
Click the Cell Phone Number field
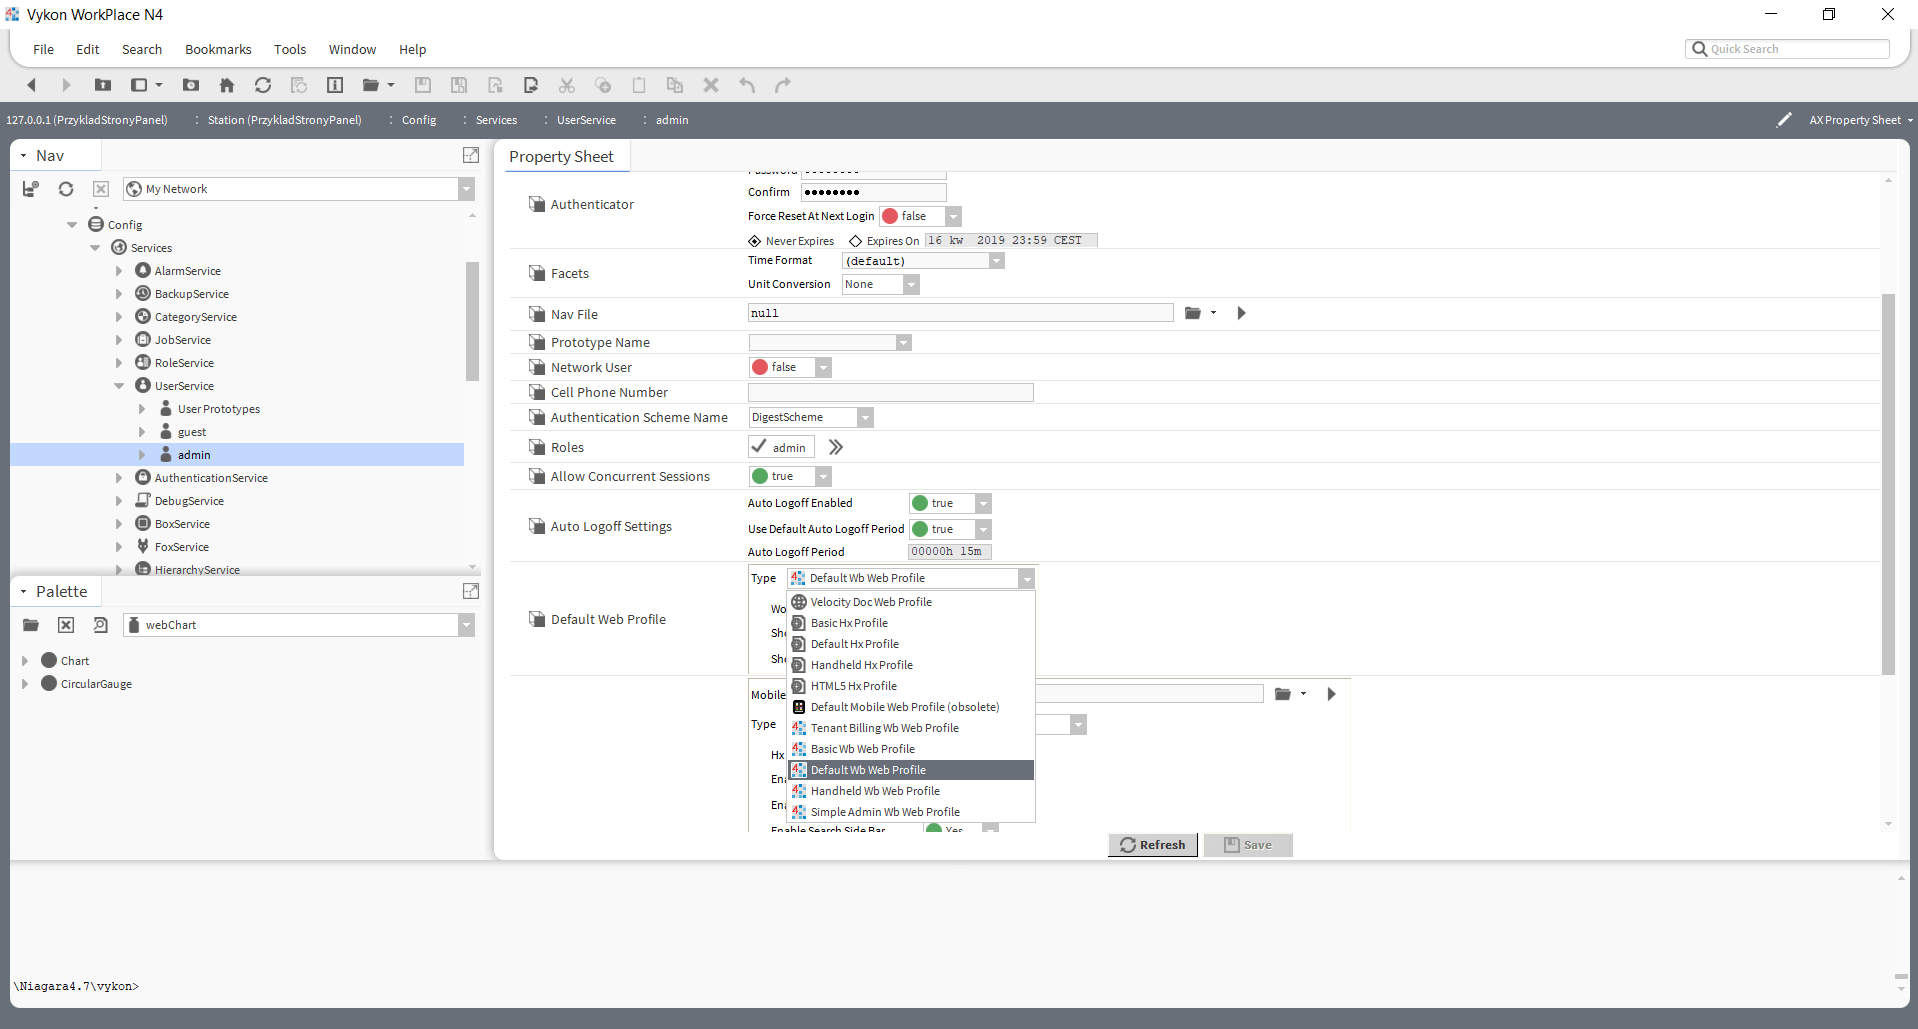890,392
